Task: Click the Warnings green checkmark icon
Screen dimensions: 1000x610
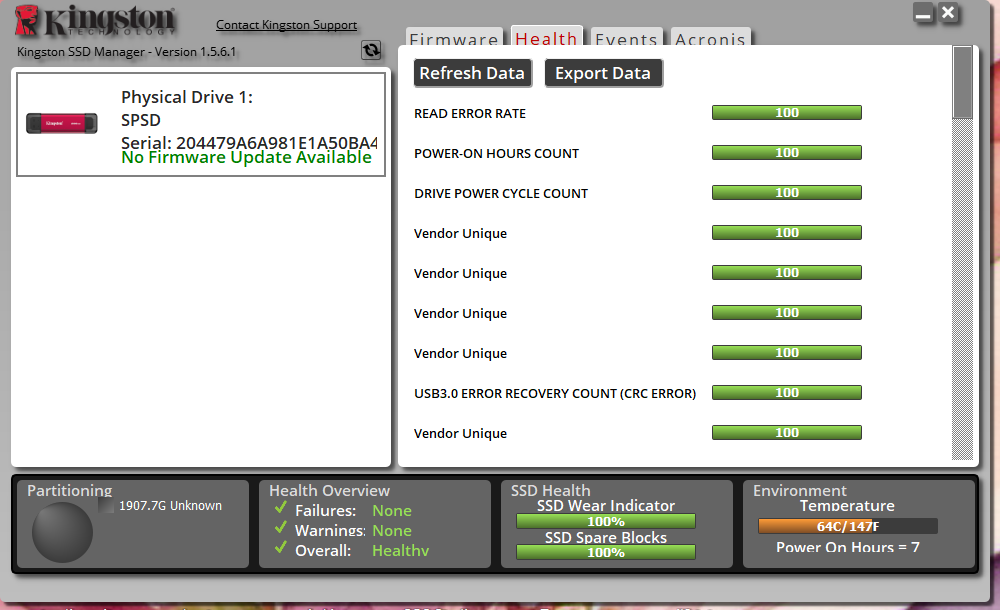Action: tap(281, 530)
